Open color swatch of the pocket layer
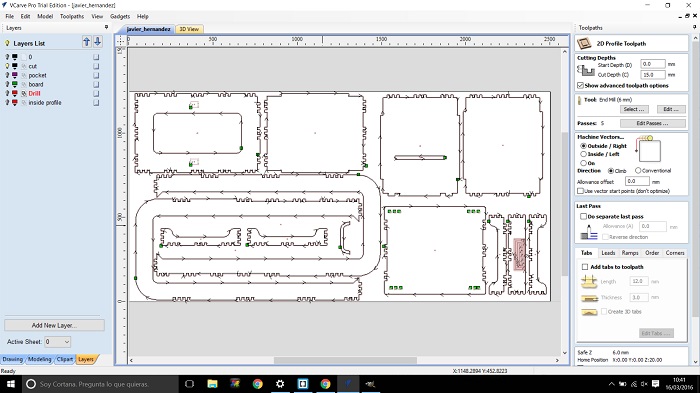700x393 pixels. point(15,75)
